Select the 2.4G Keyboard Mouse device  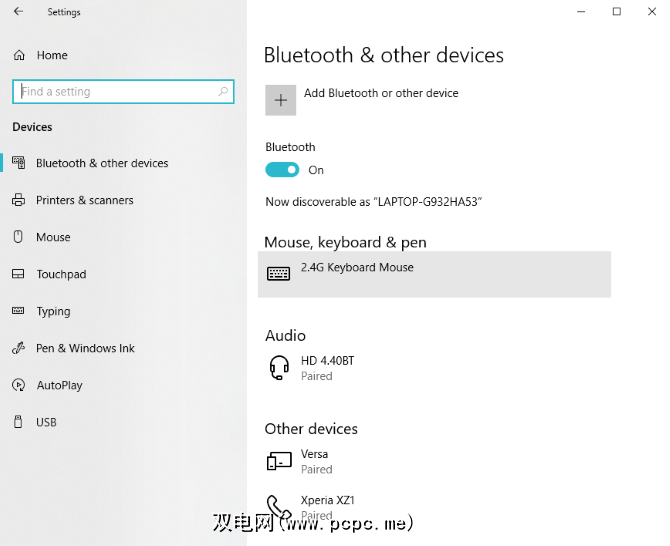(434, 273)
